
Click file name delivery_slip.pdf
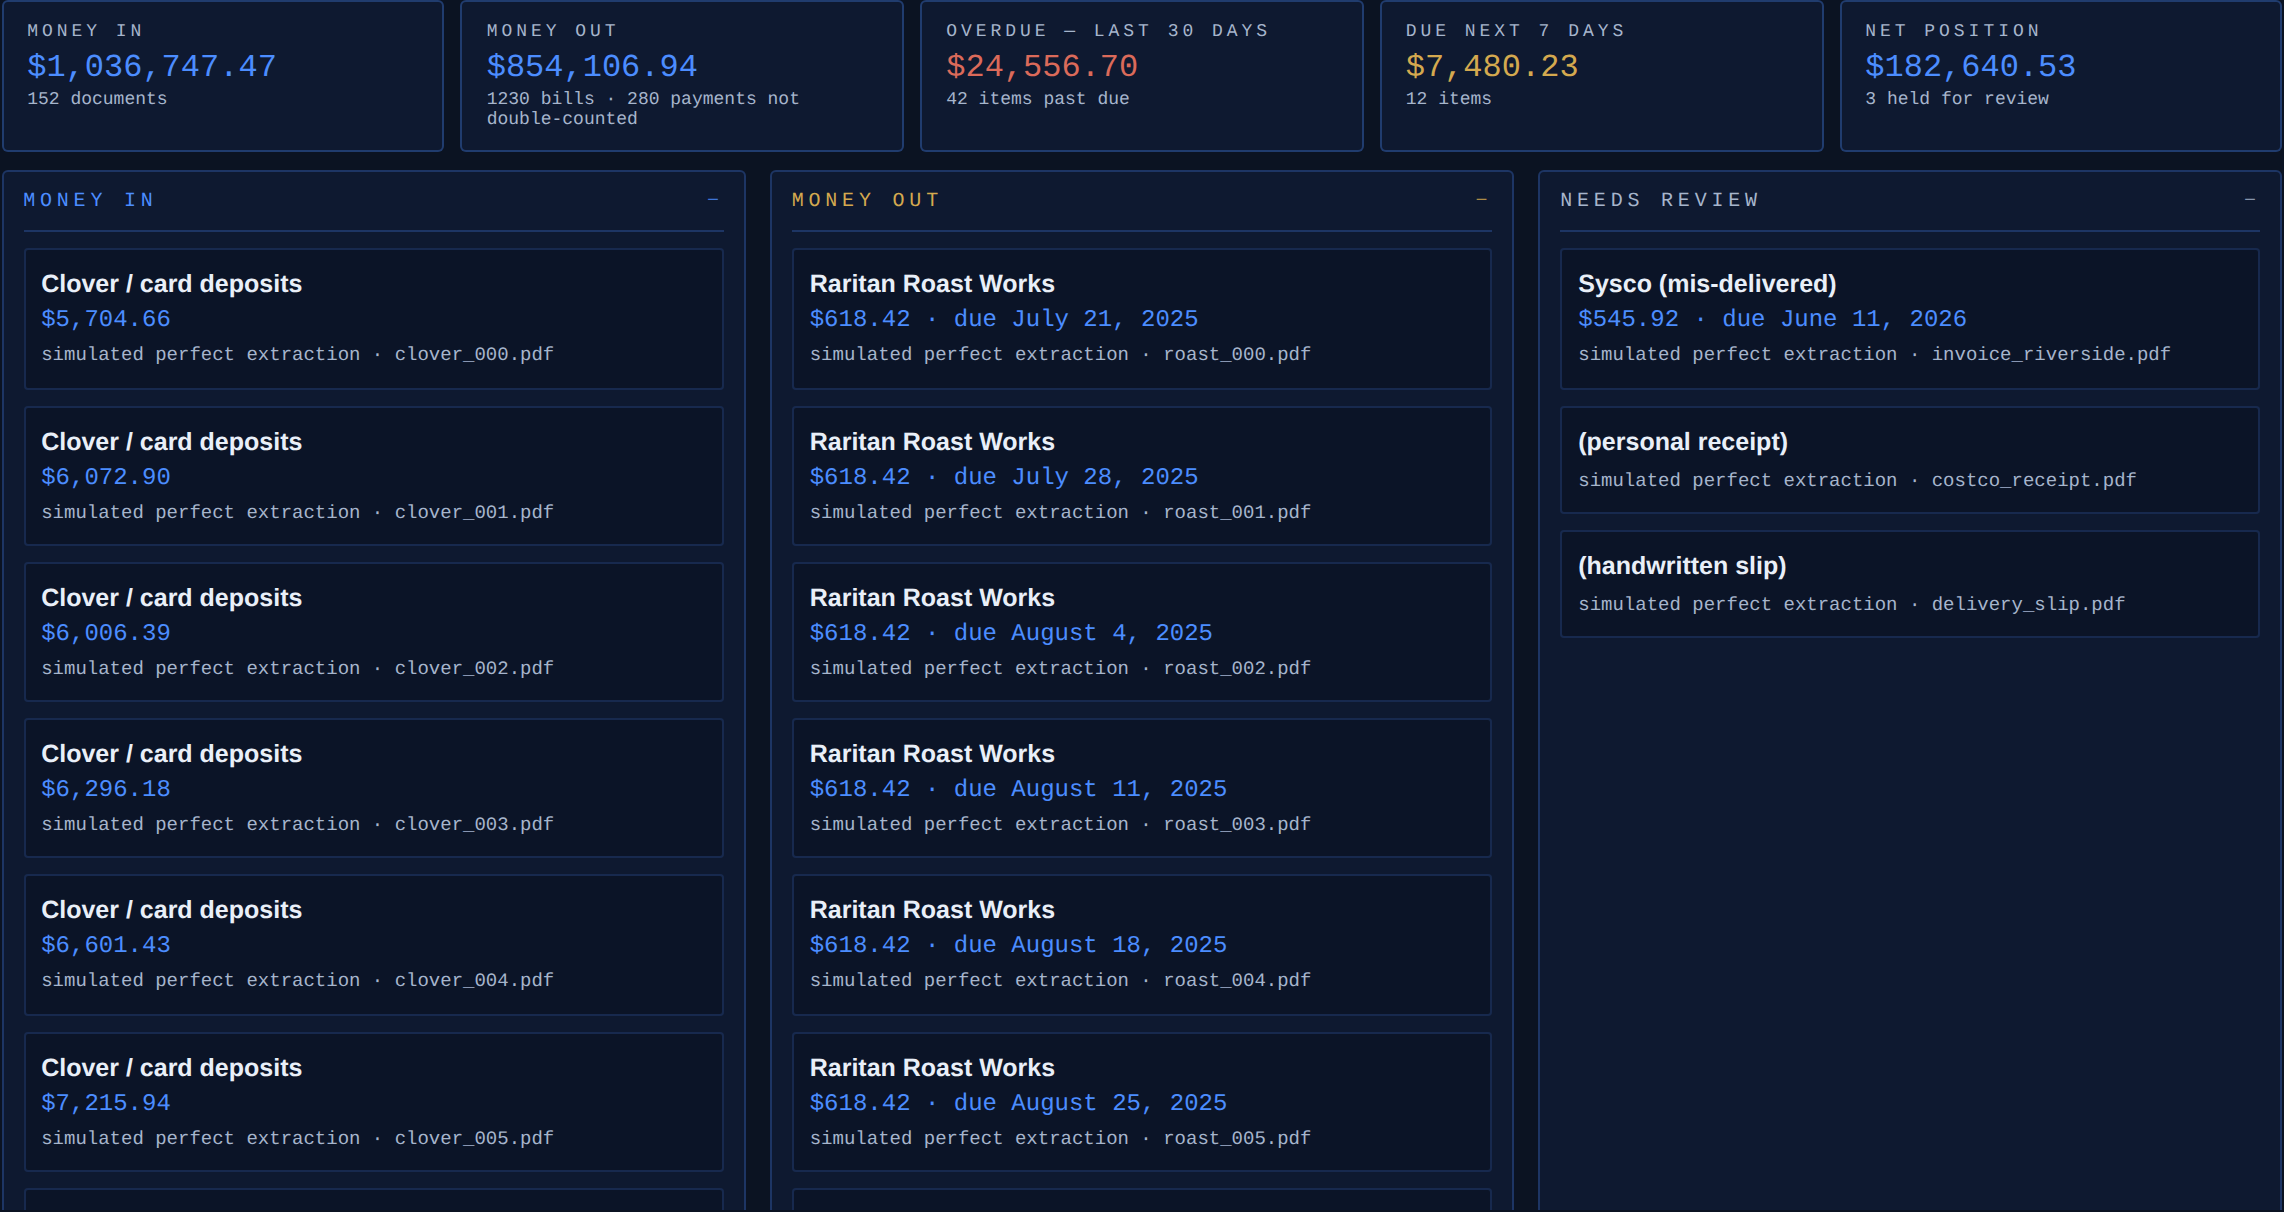(2028, 604)
